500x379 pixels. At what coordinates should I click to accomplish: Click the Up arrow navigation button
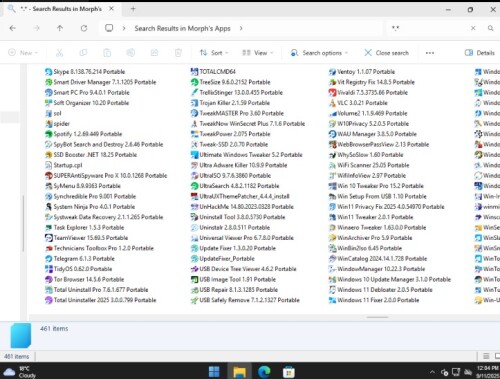coord(60,28)
